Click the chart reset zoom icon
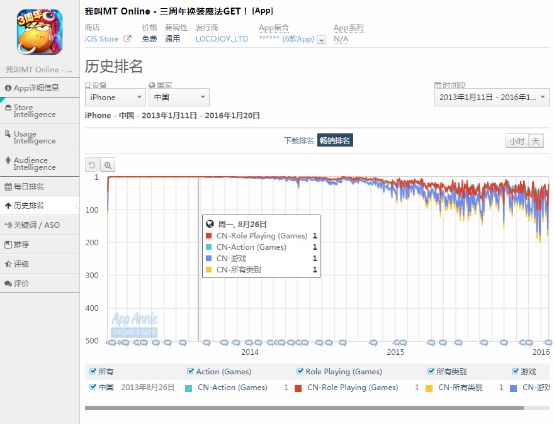The height and width of the screenshot is (425, 554). tap(92, 165)
